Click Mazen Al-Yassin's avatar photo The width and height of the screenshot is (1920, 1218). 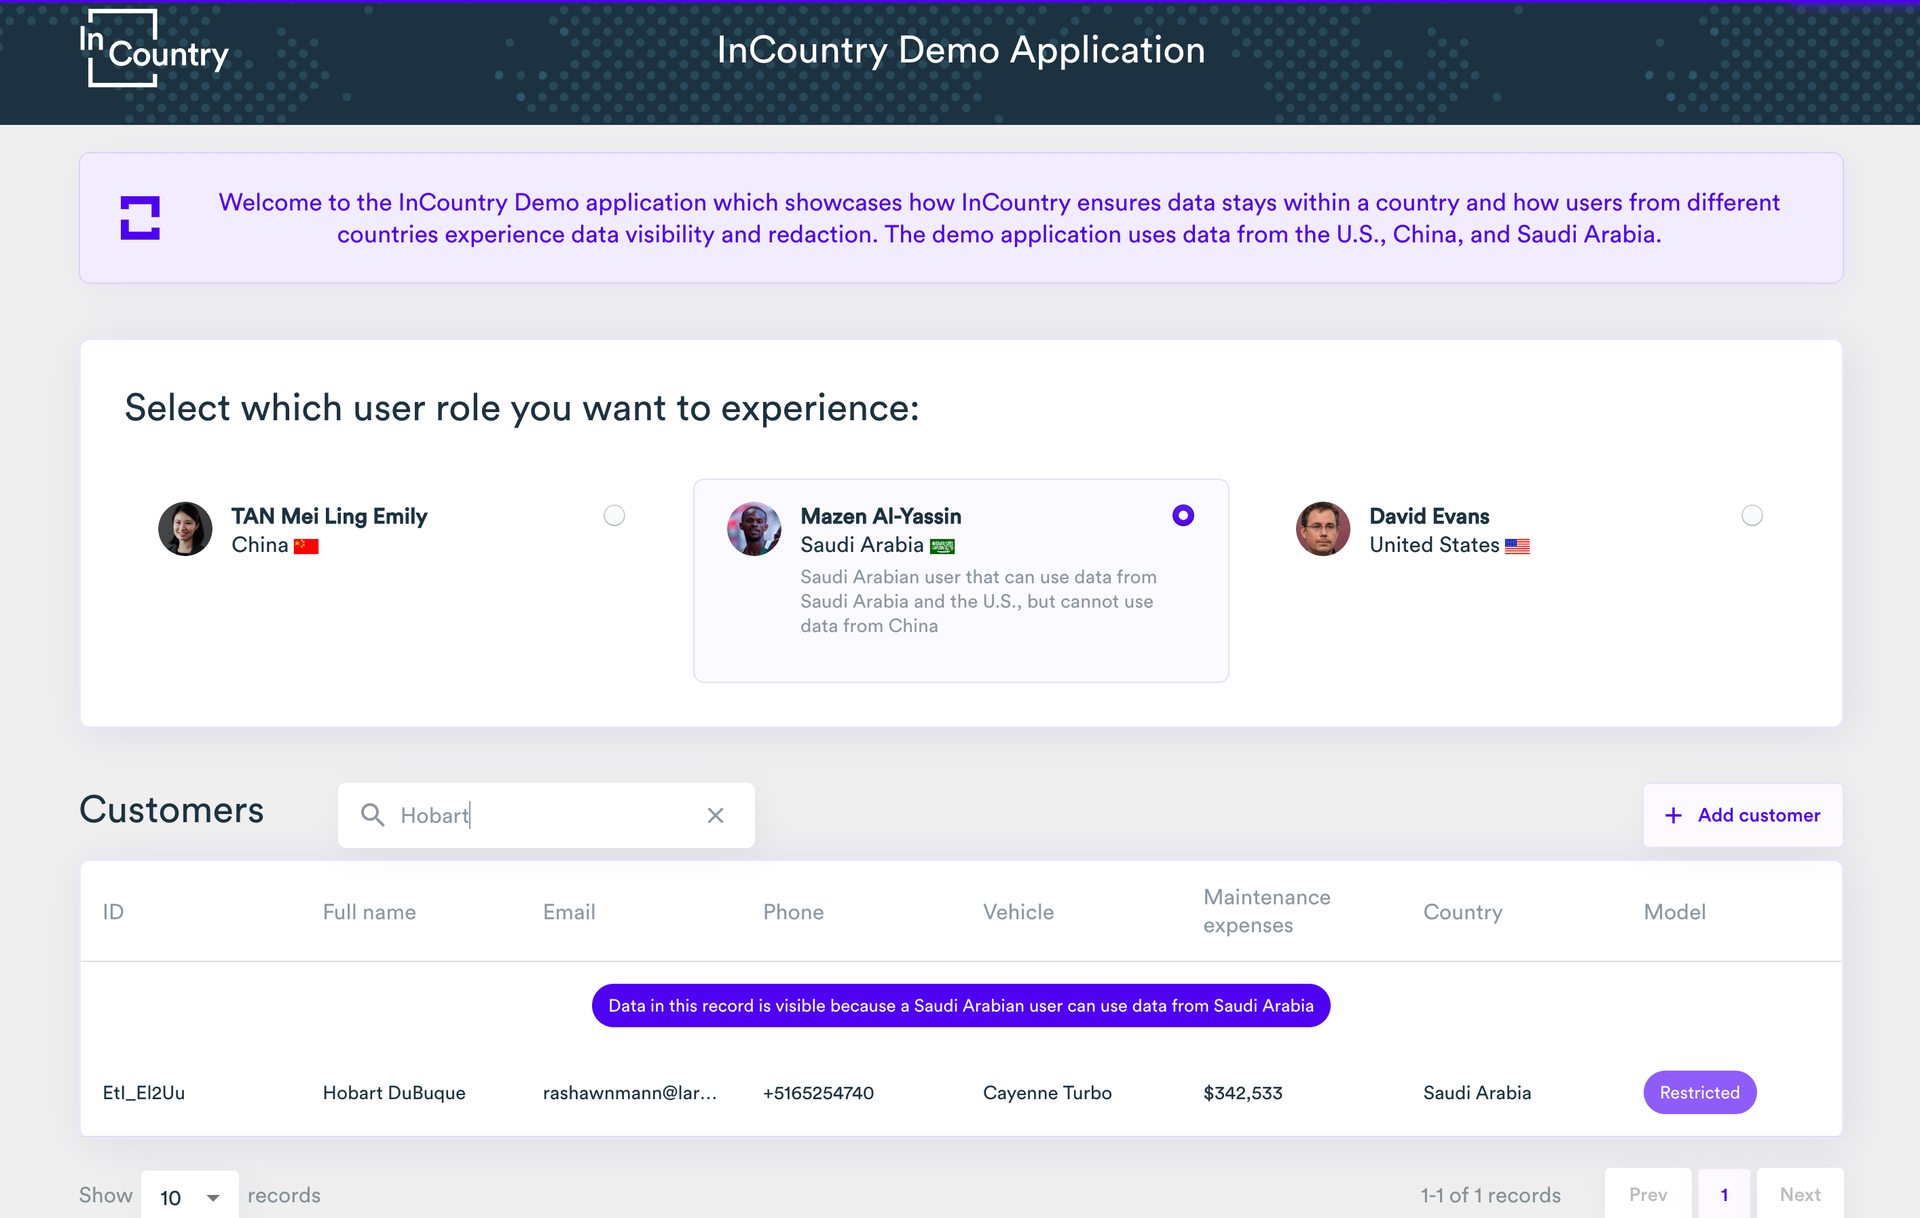[754, 529]
